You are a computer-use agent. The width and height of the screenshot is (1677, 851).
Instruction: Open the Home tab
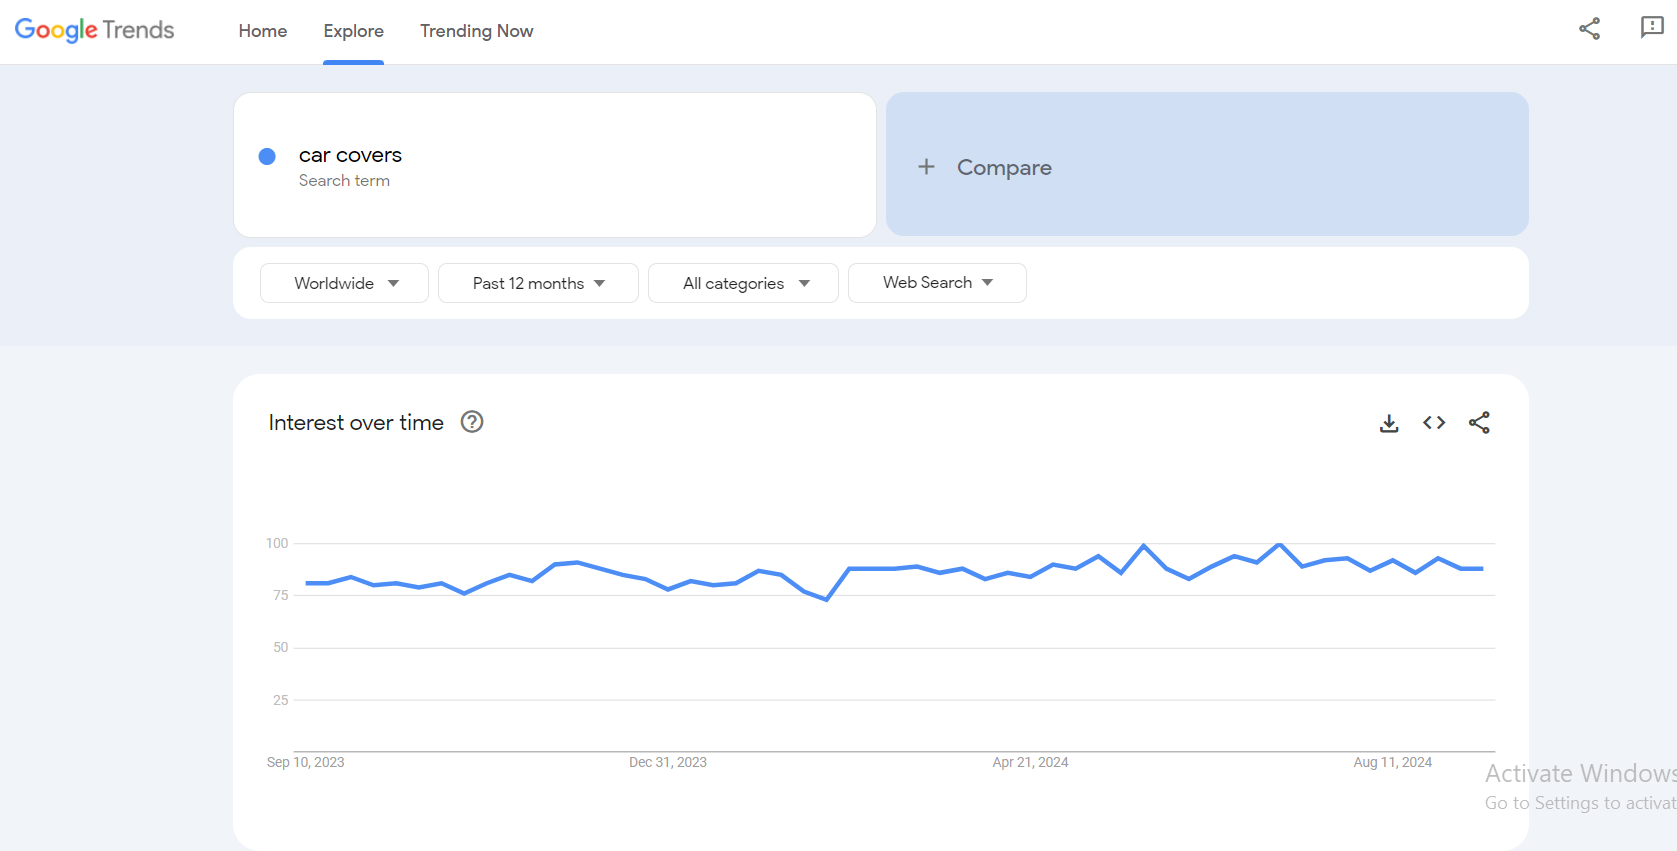tap(263, 31)
